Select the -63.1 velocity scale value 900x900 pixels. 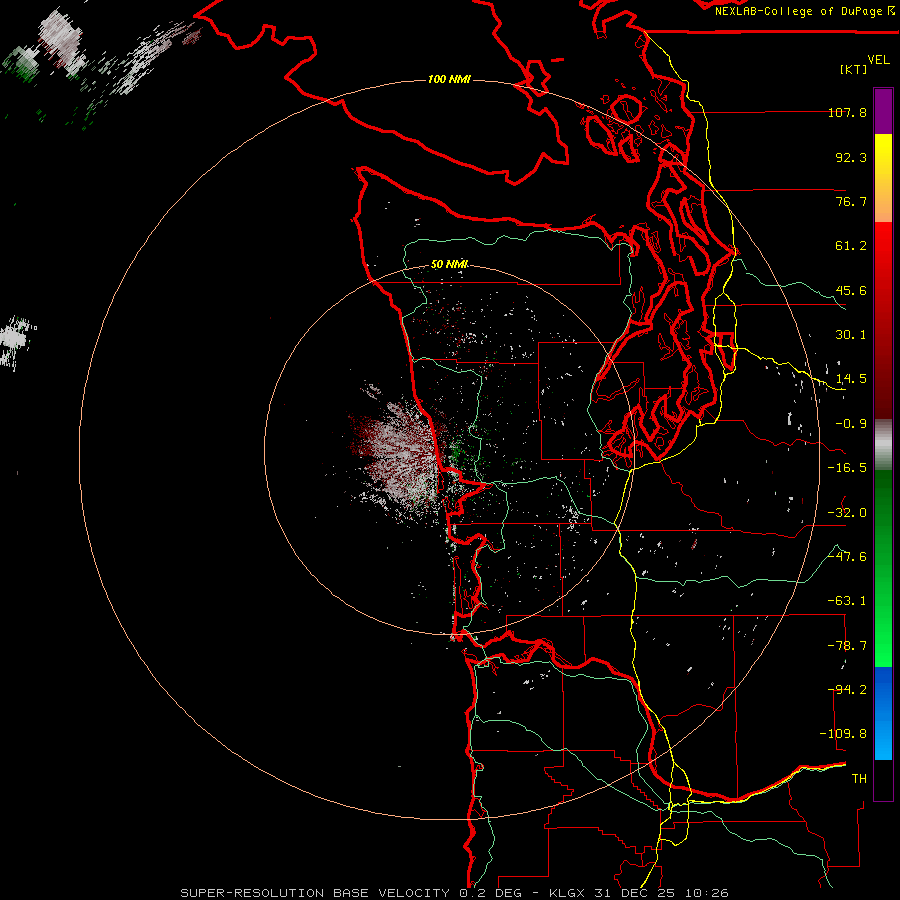[x=847, y=601]
